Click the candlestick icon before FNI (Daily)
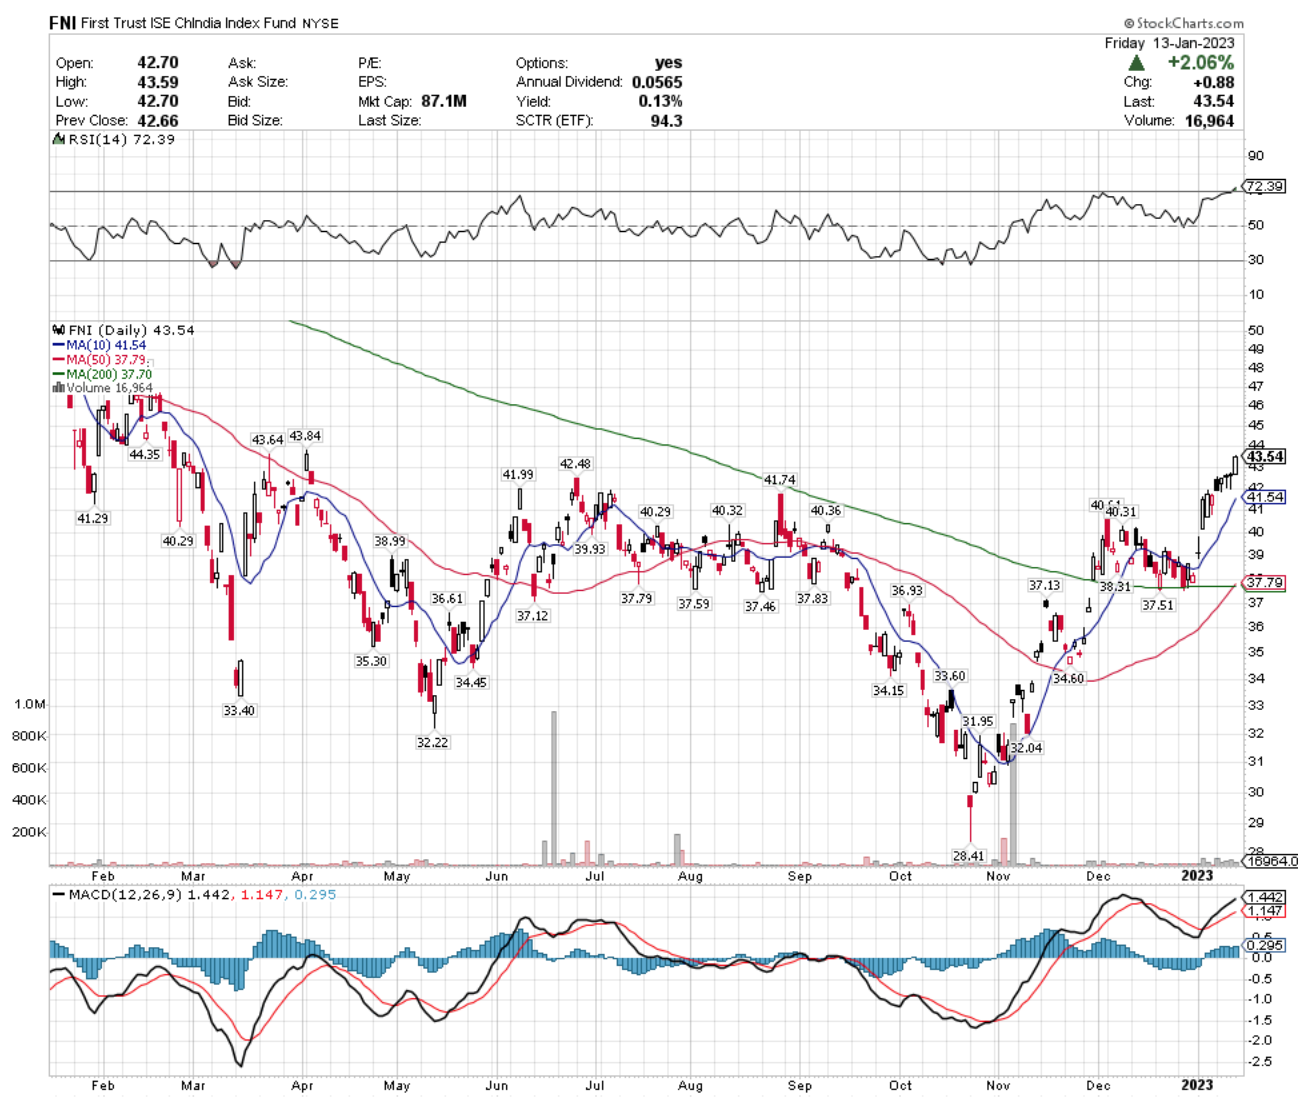Screen dimensions: 1298x1100 (x=59, y=330)
